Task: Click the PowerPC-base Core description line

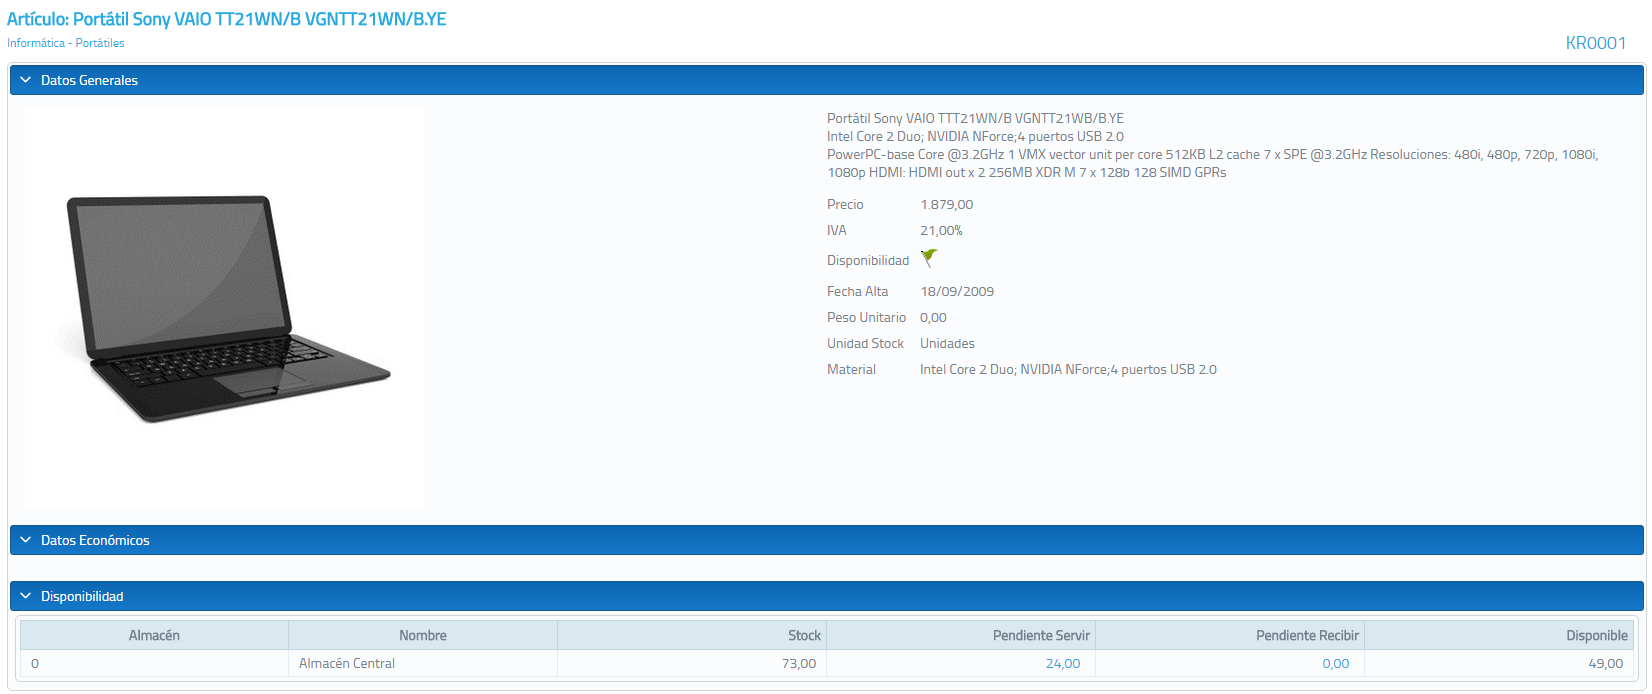Action: click(x=1212, y=163)
